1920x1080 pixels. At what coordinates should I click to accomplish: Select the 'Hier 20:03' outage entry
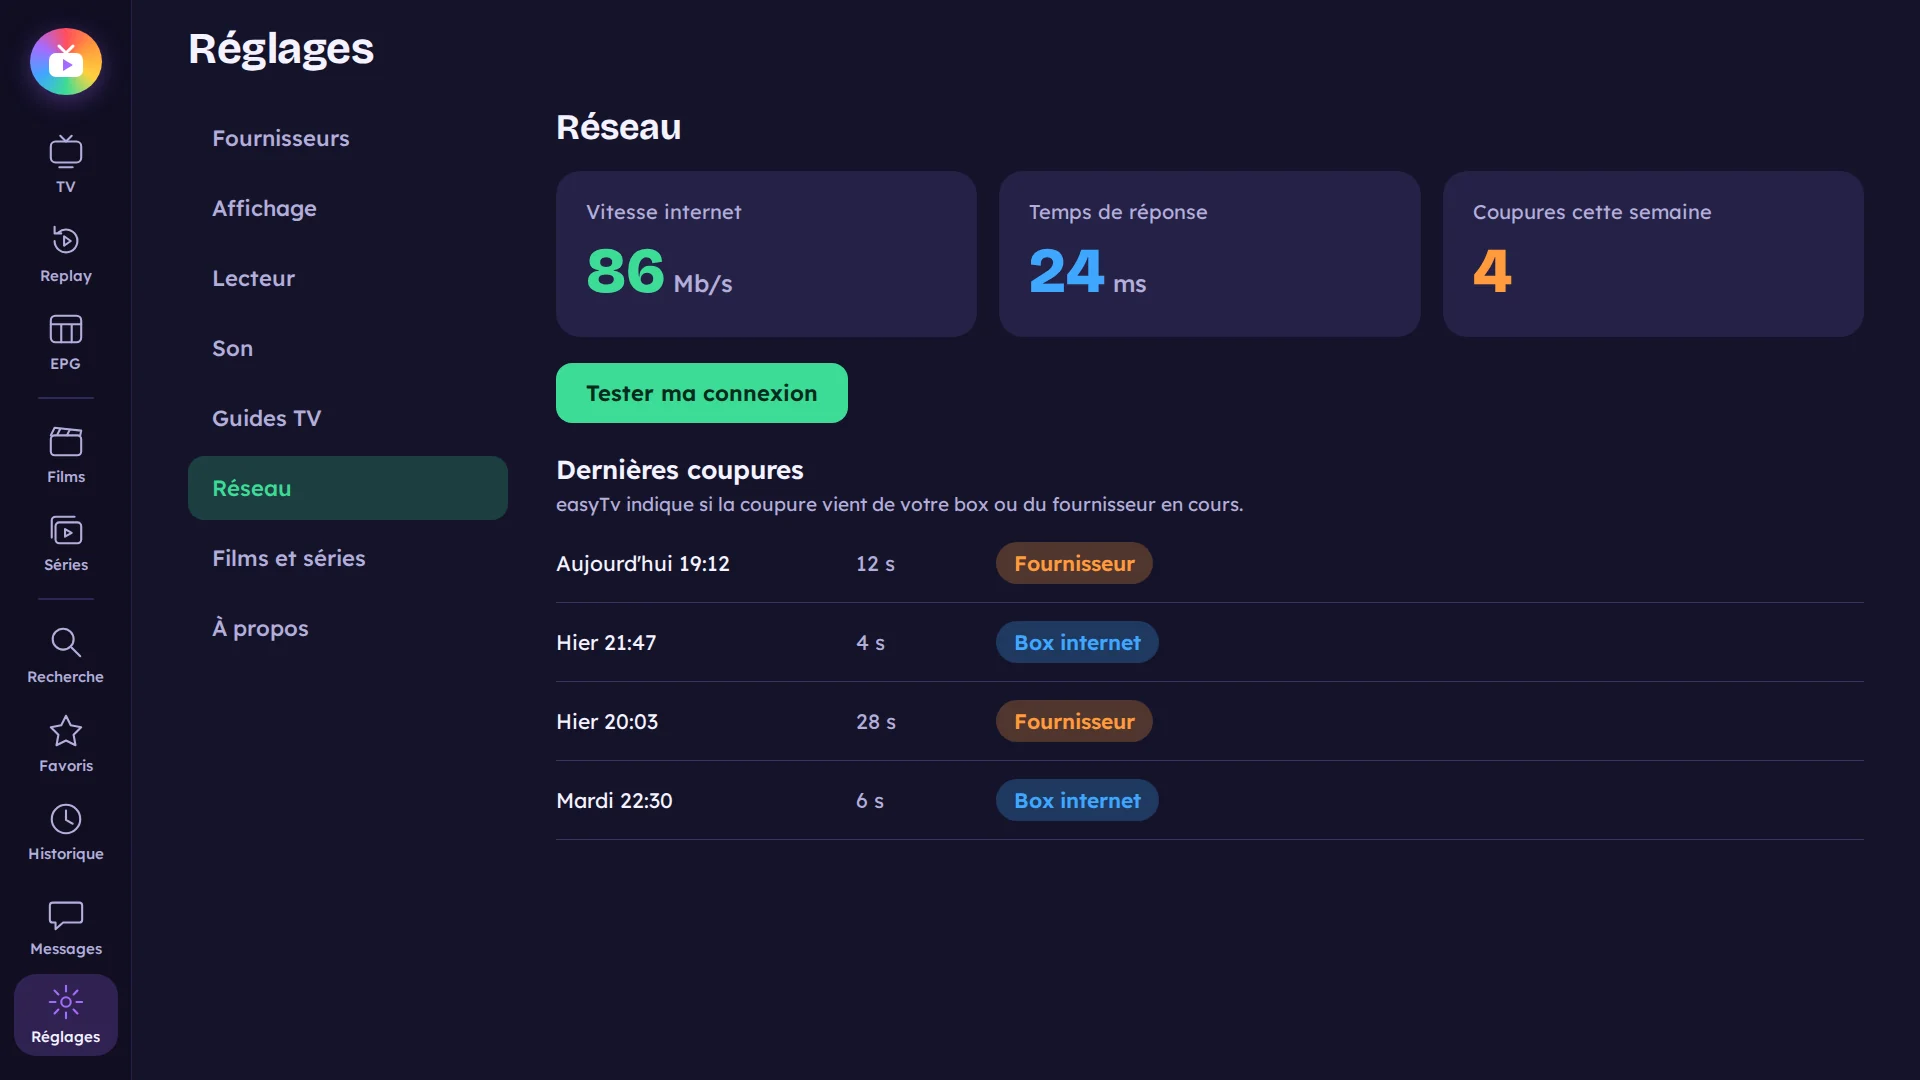[1210, 721]
